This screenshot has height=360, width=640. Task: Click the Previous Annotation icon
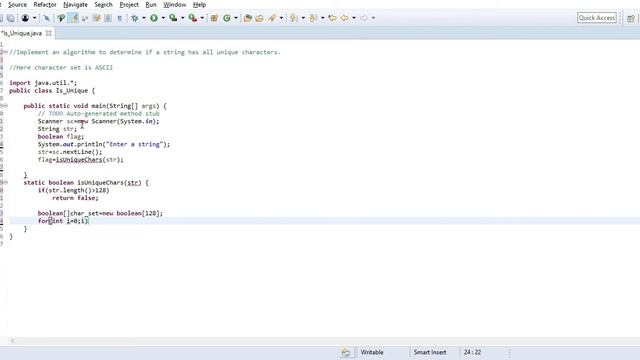pyautogui.click(x=313, y=18)
